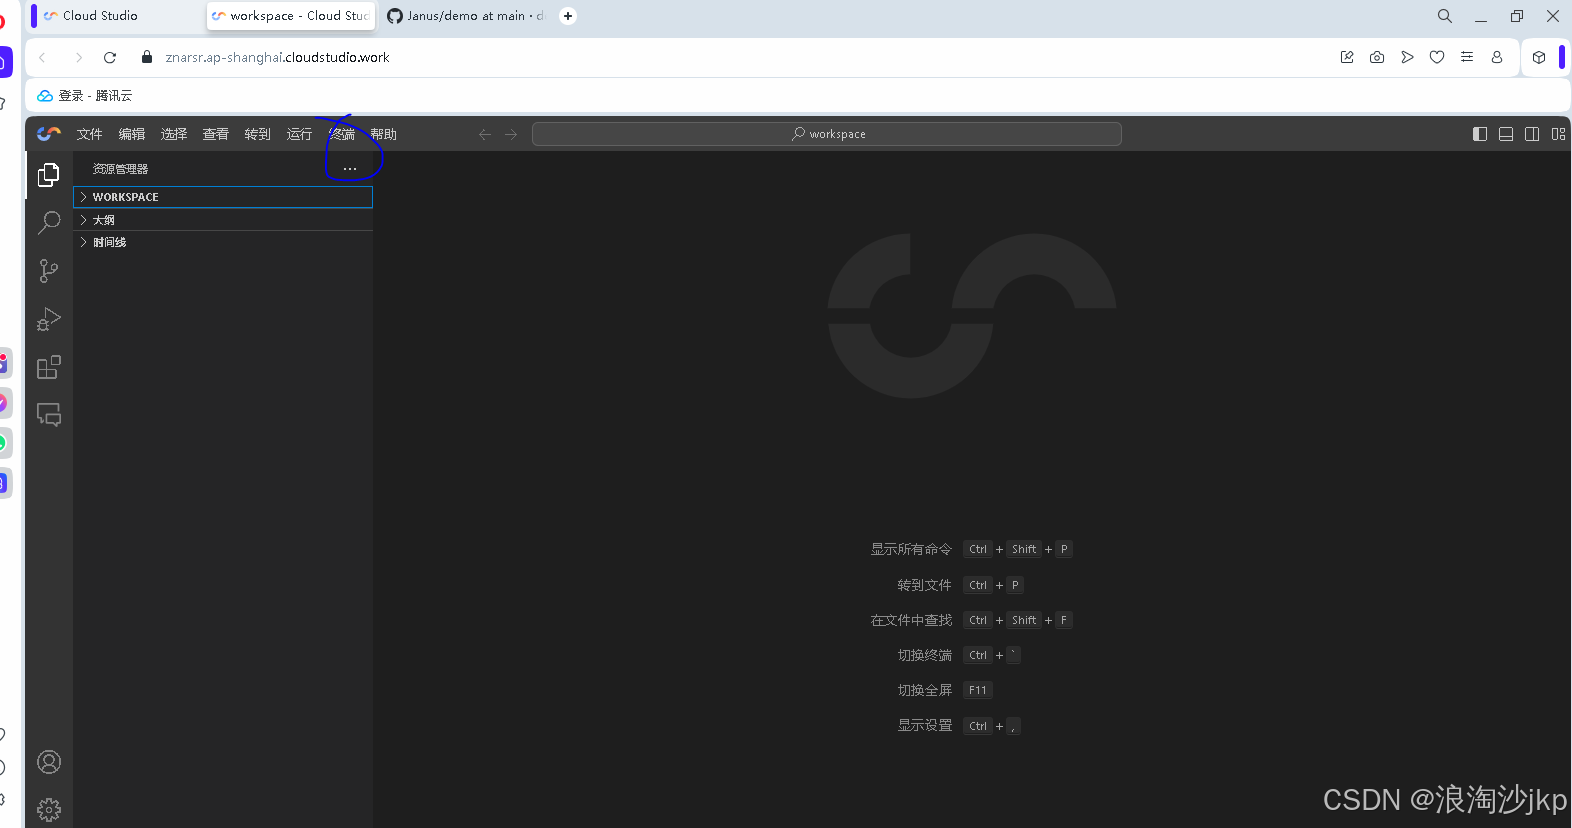Click the heart bookmark icon in address bar

tap(1437, 57)
